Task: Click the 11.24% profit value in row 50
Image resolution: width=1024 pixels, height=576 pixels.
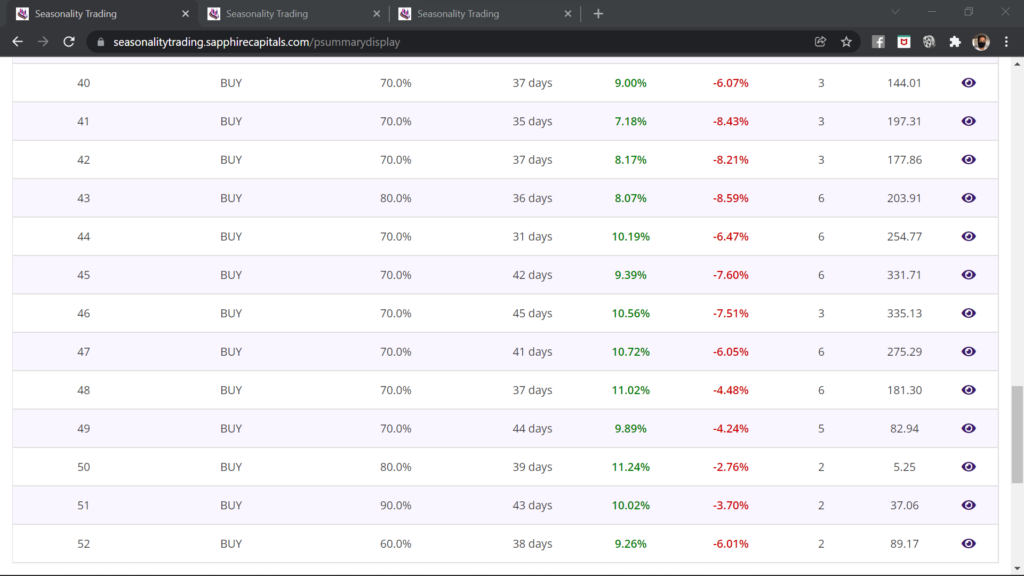Action: point(630,467)
